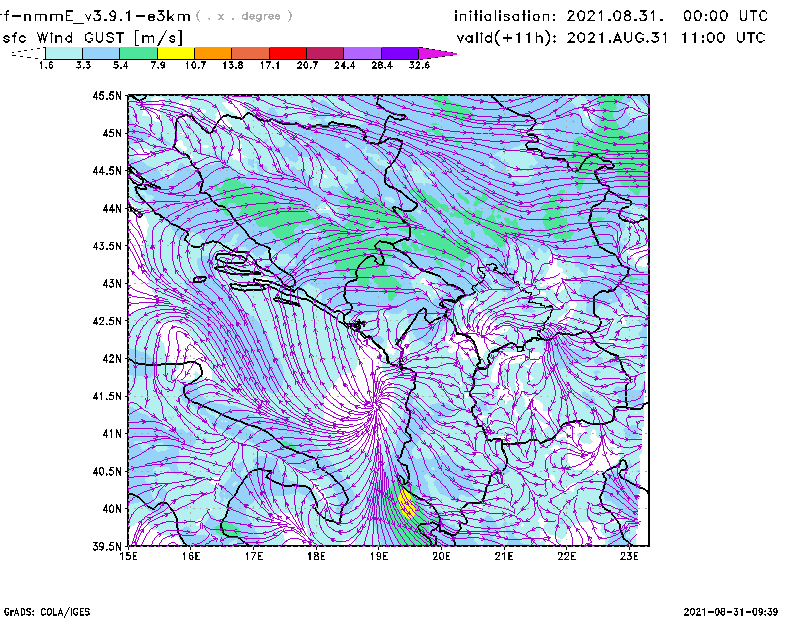Click the "1.6" legend value
Screen dimensions: 800x618
(x=46, y=65)
